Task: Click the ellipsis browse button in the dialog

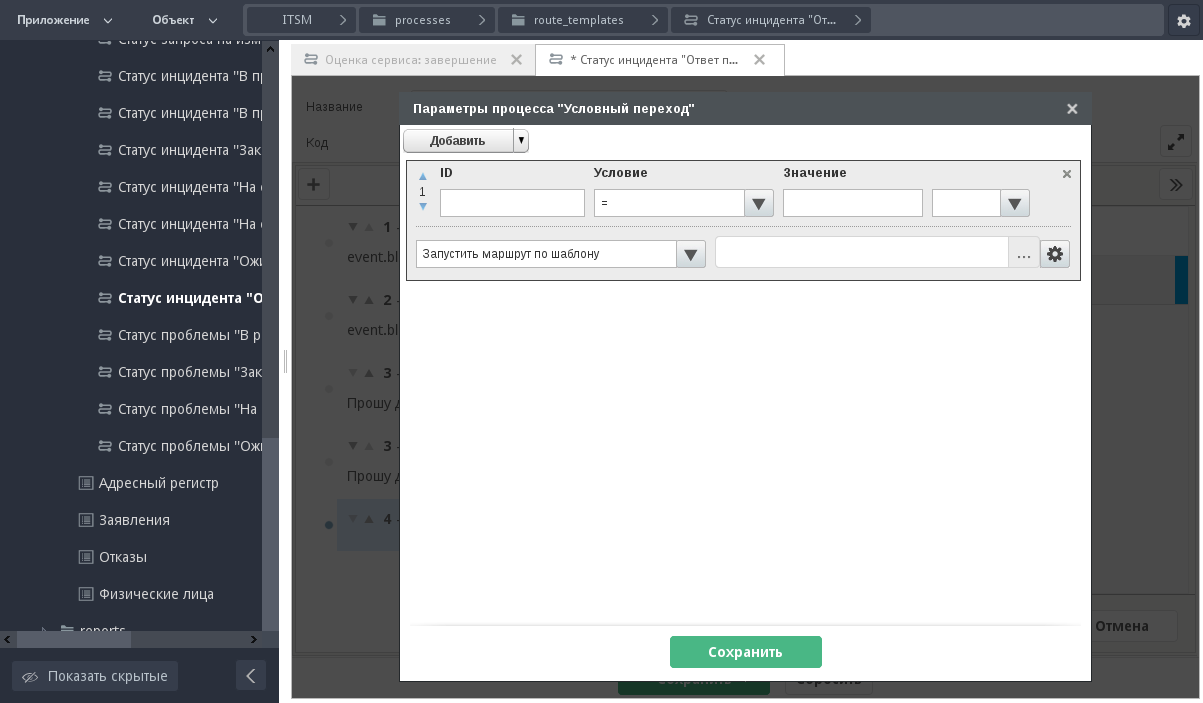Action: pos(1024,254)
